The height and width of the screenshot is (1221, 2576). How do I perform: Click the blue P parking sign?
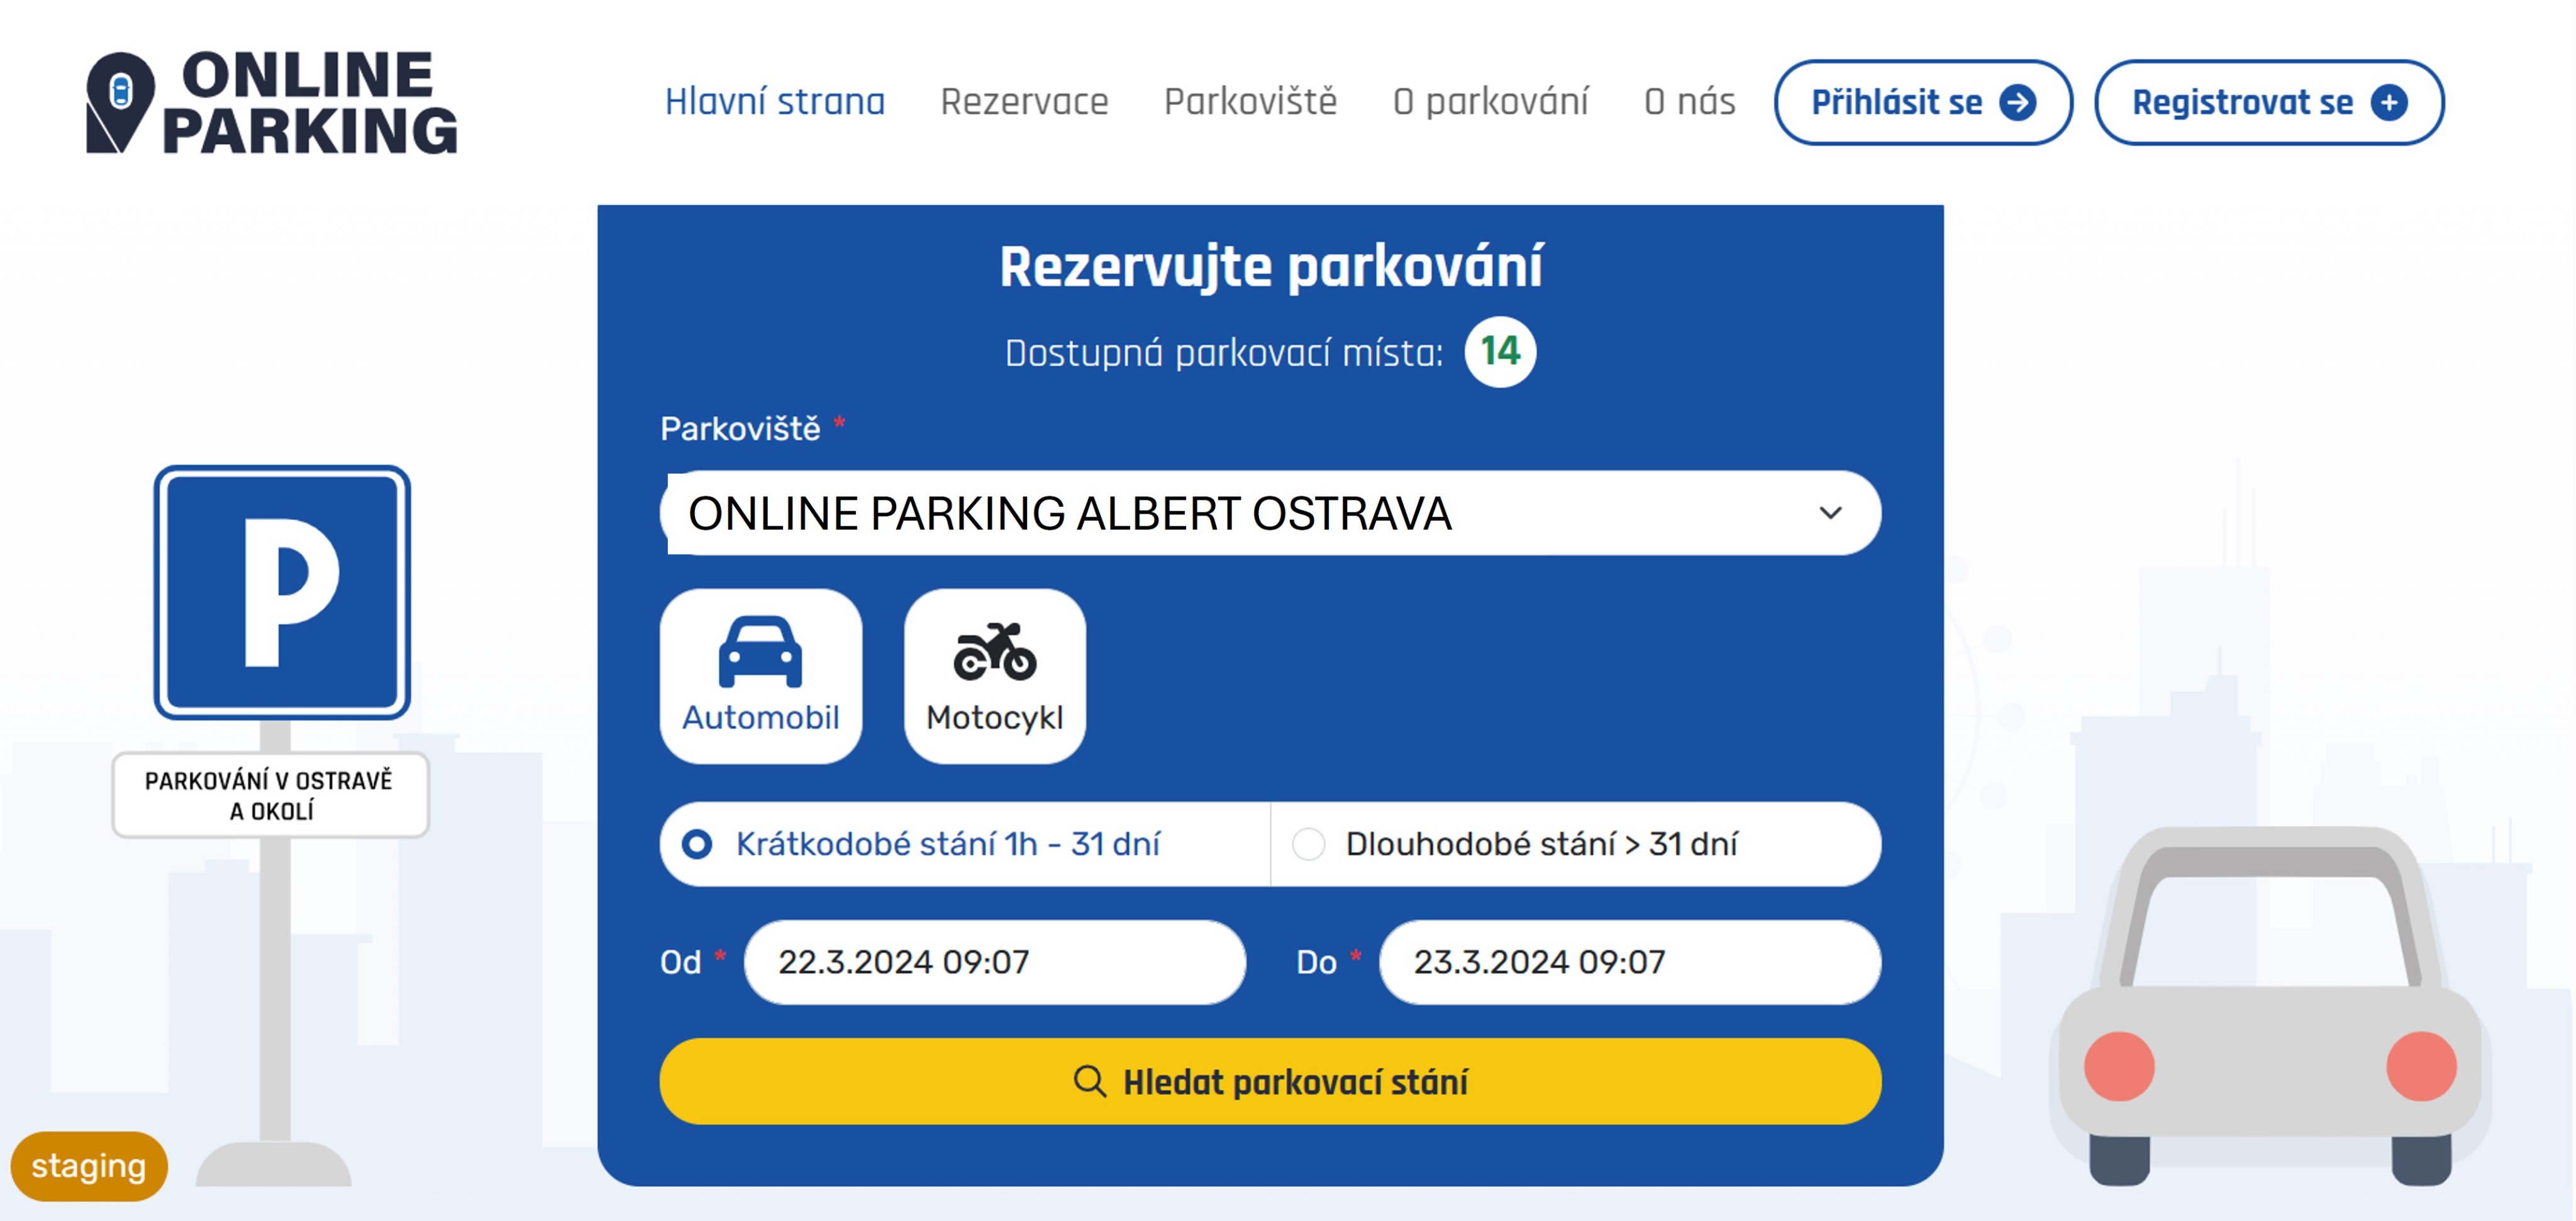click(x=282, y=592)
